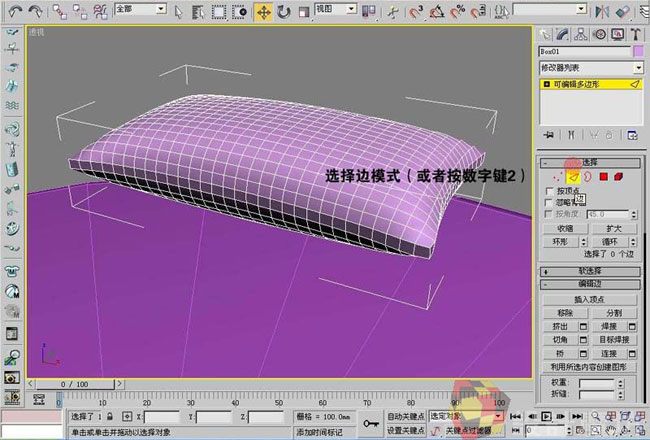
Task: Click the 权重 weight input field
Action: (x=594, y=382)
